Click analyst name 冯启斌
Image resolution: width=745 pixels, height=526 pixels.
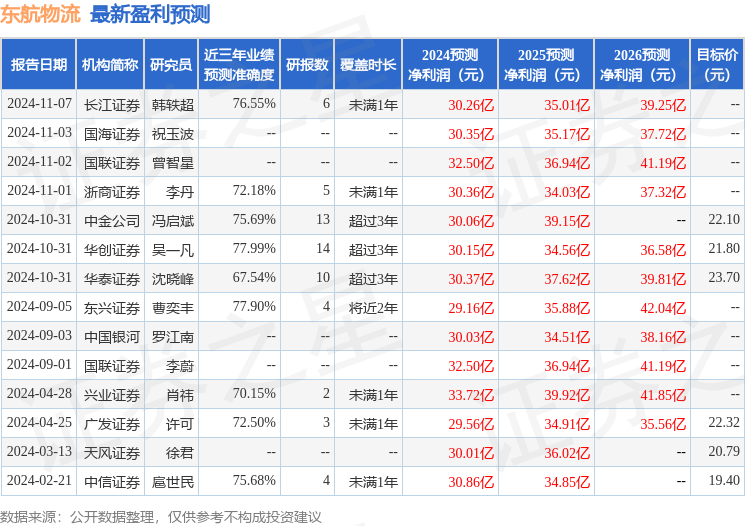click(173, 221)
